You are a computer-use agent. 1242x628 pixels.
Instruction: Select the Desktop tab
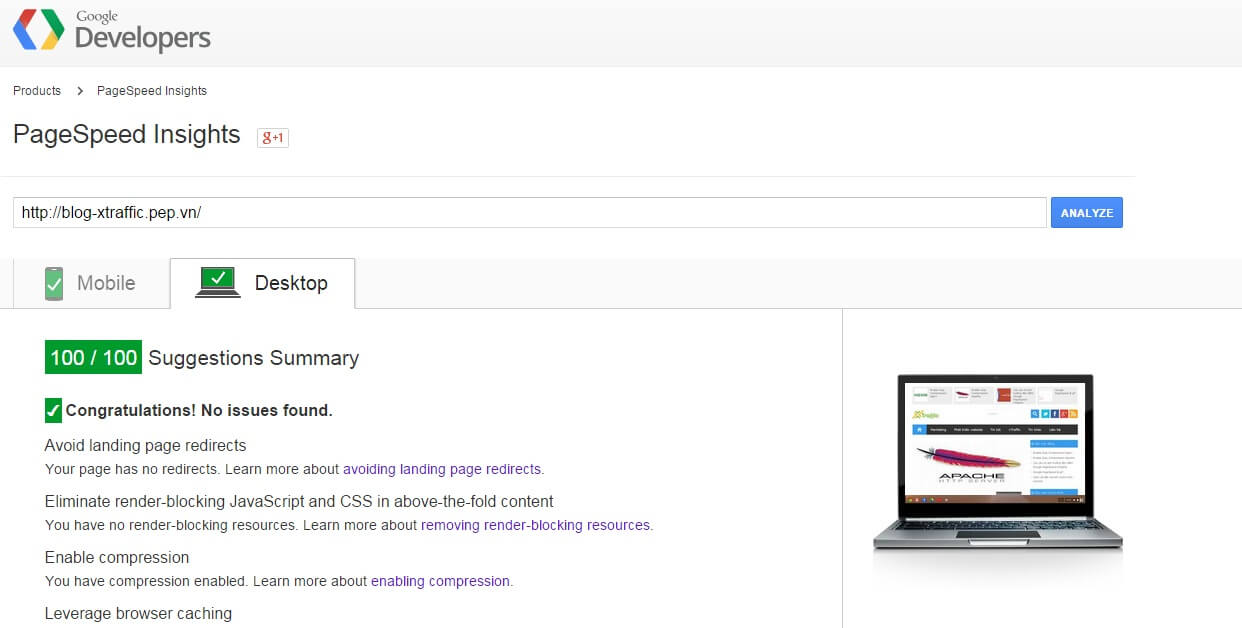[x=262, y=283]
